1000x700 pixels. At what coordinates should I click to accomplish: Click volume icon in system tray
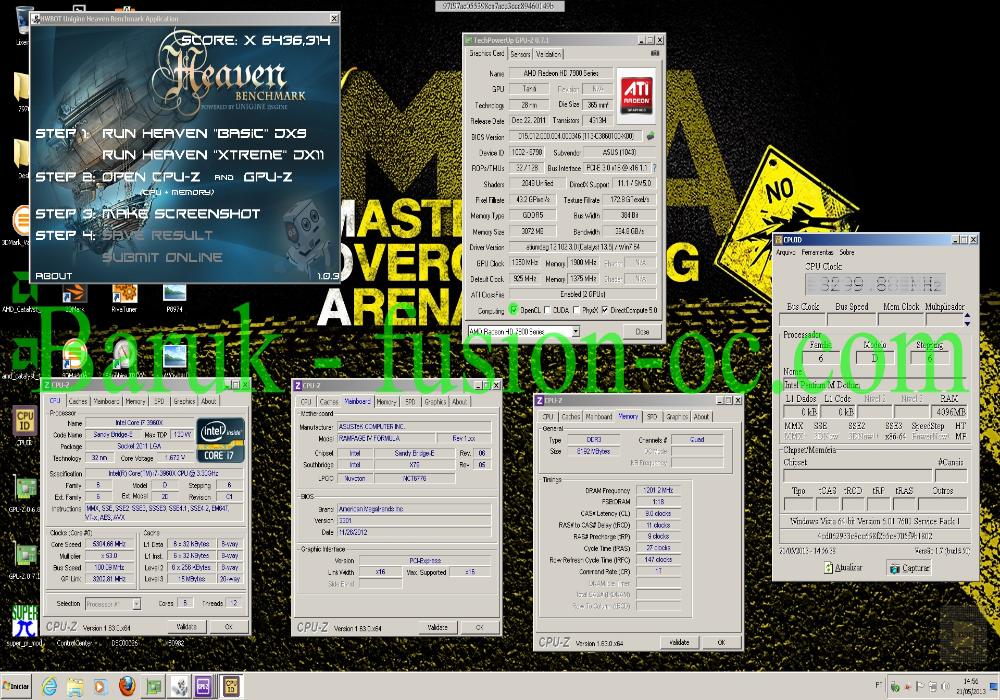tap(945, 687)
